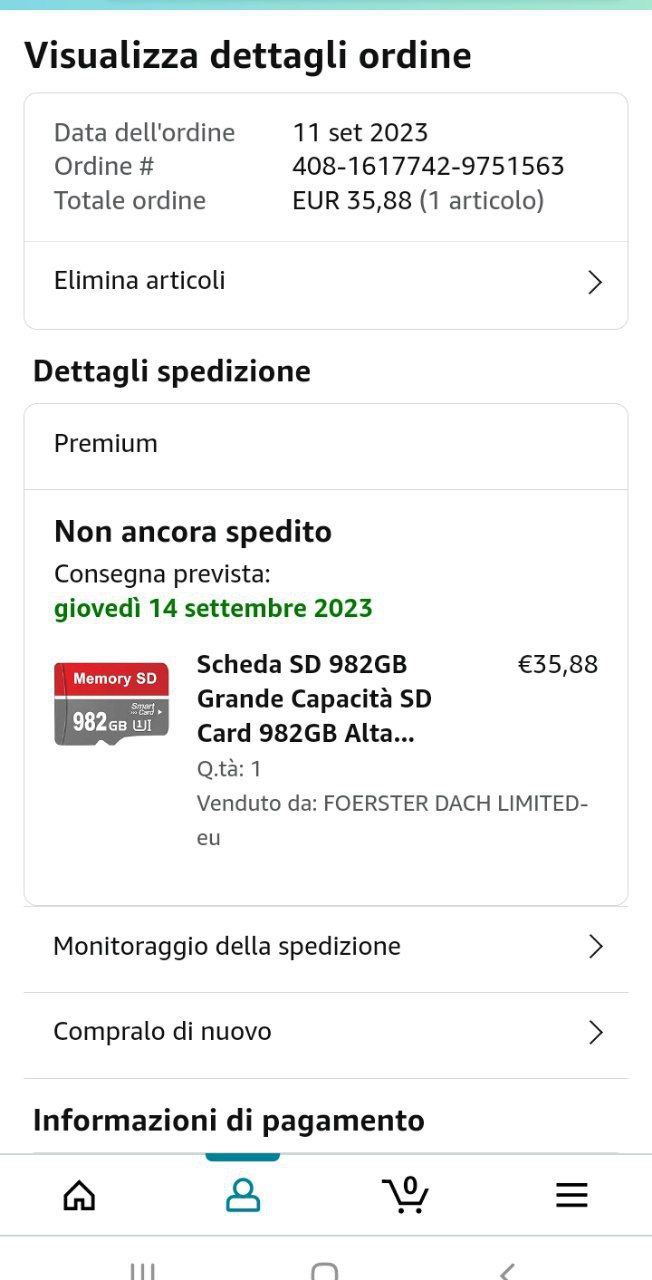Tap the Android back navigation icon

(x=507, y=1271)
